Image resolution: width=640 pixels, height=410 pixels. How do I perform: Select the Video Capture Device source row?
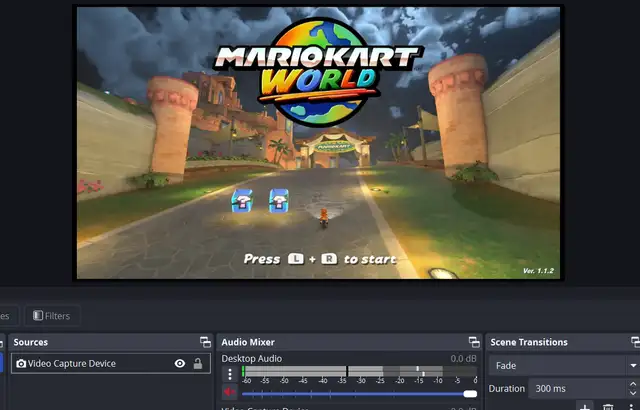[111, 363]
